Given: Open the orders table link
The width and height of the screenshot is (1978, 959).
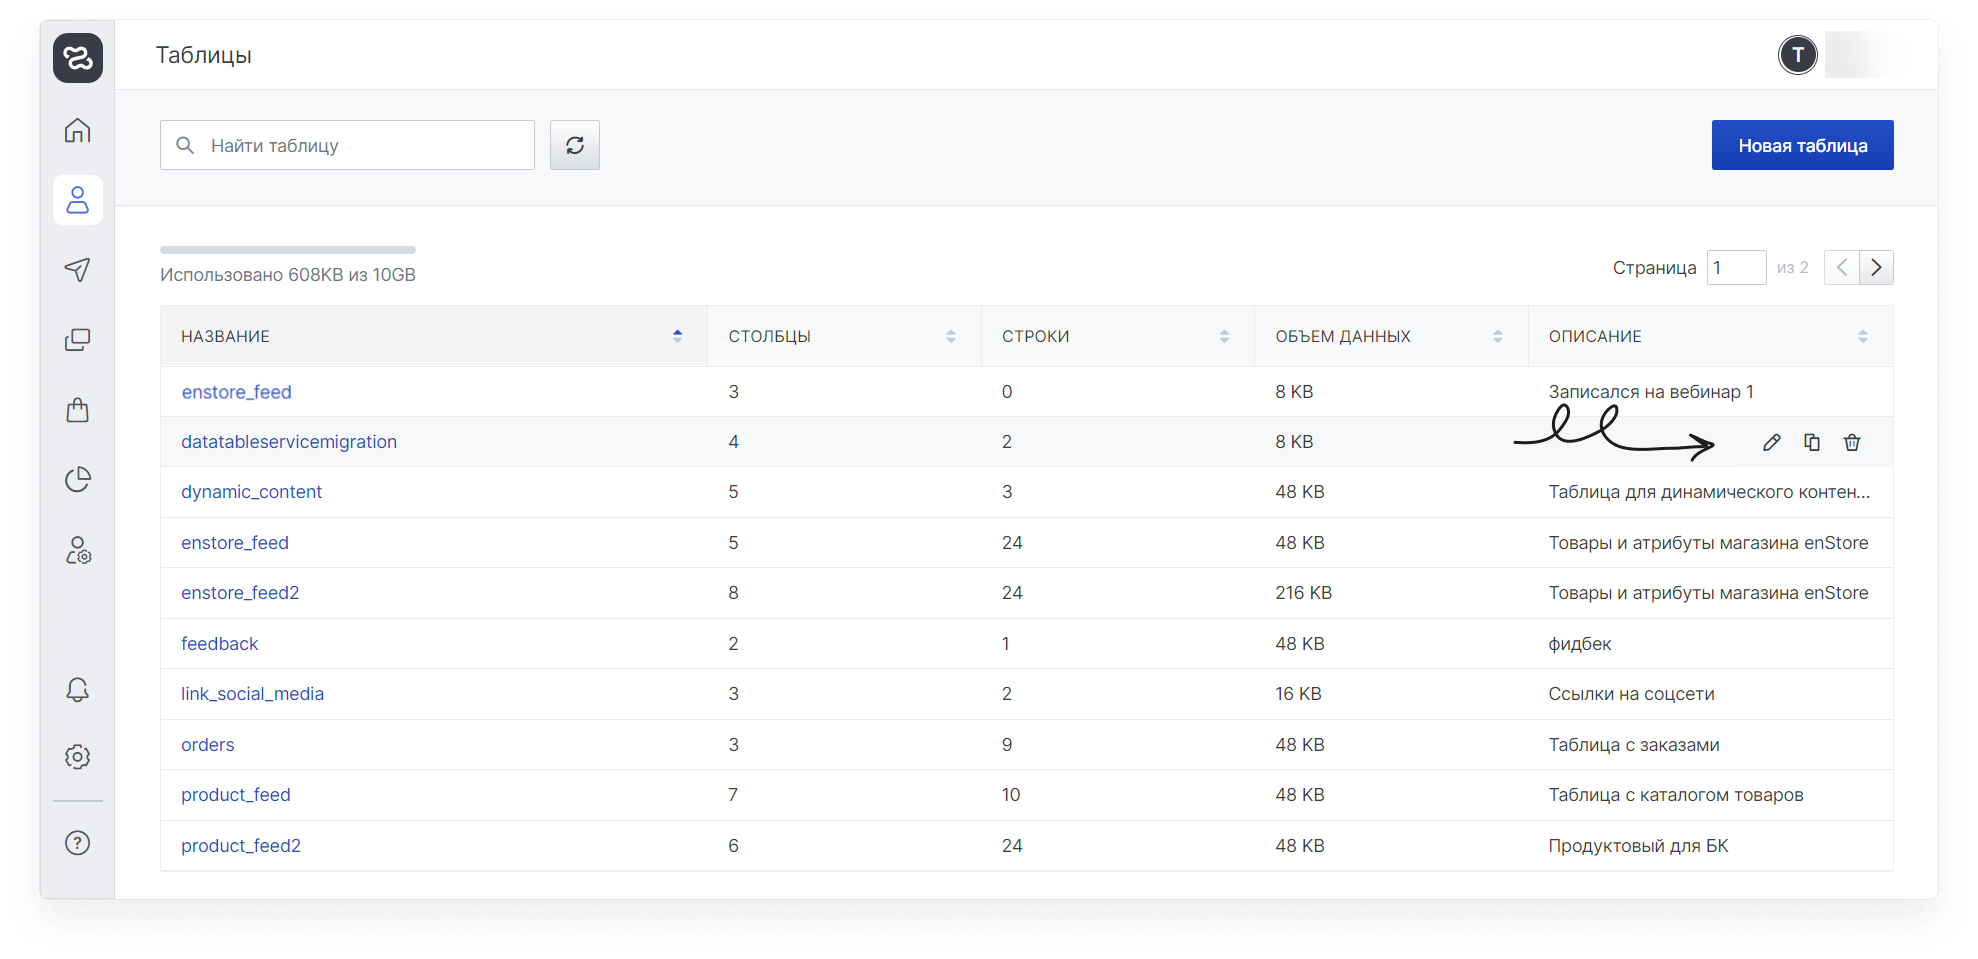Looking at the screenshot, I should click(x=207, y=745).
